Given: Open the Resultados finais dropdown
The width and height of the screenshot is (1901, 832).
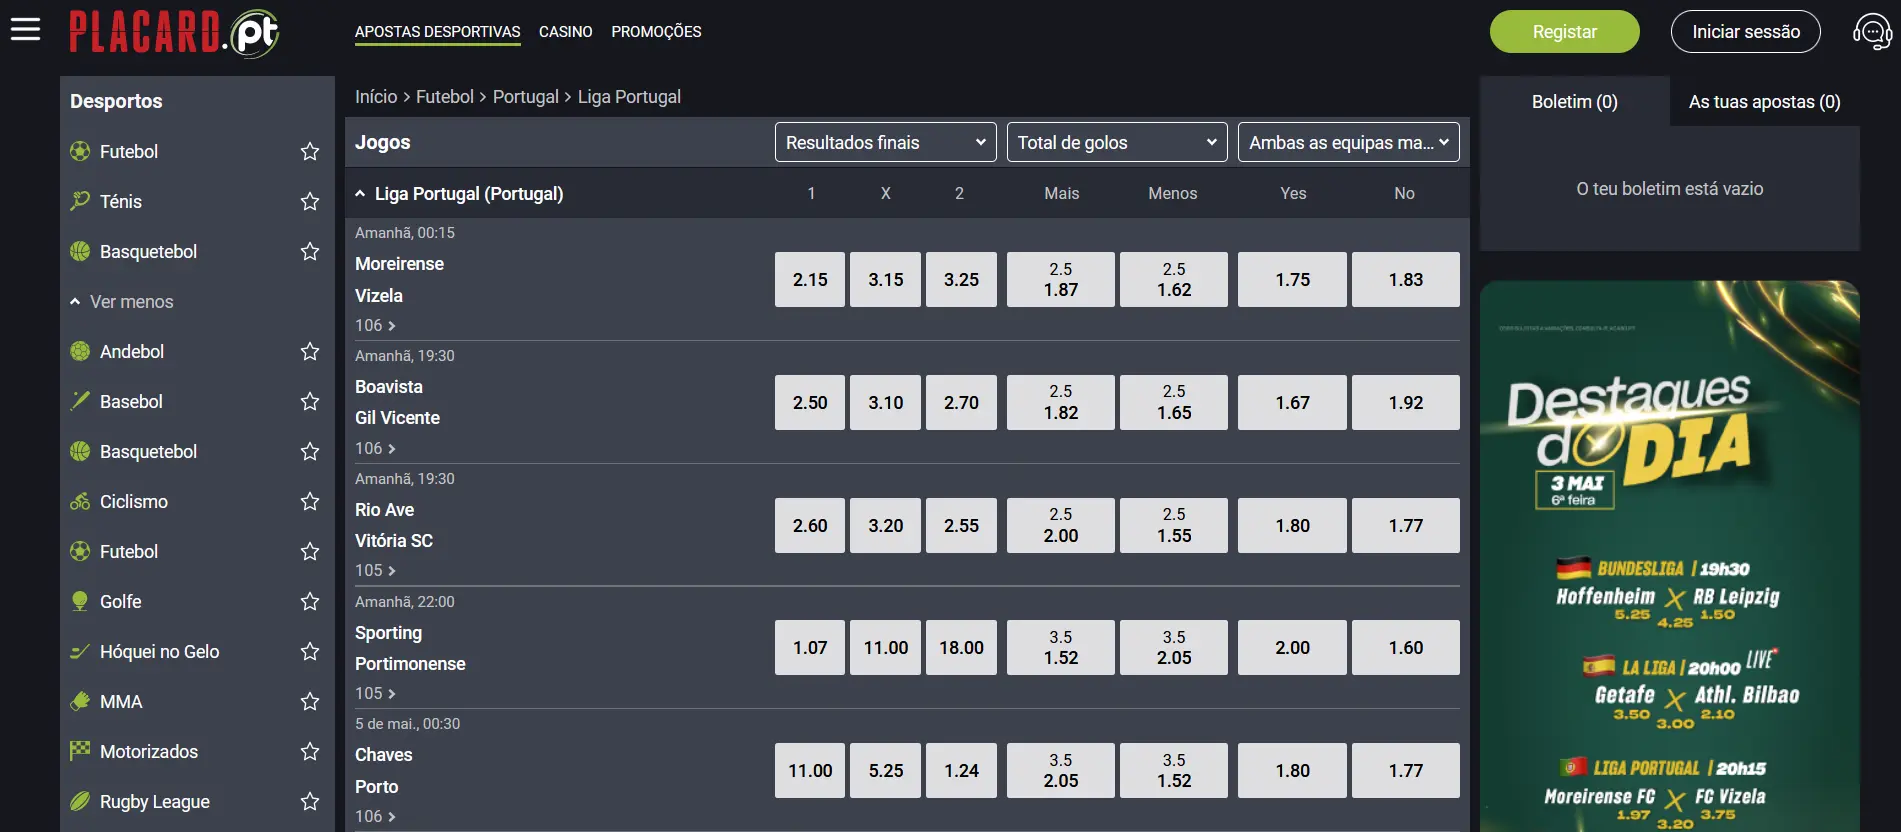Looking at the screenshot, I should (886, 142).
